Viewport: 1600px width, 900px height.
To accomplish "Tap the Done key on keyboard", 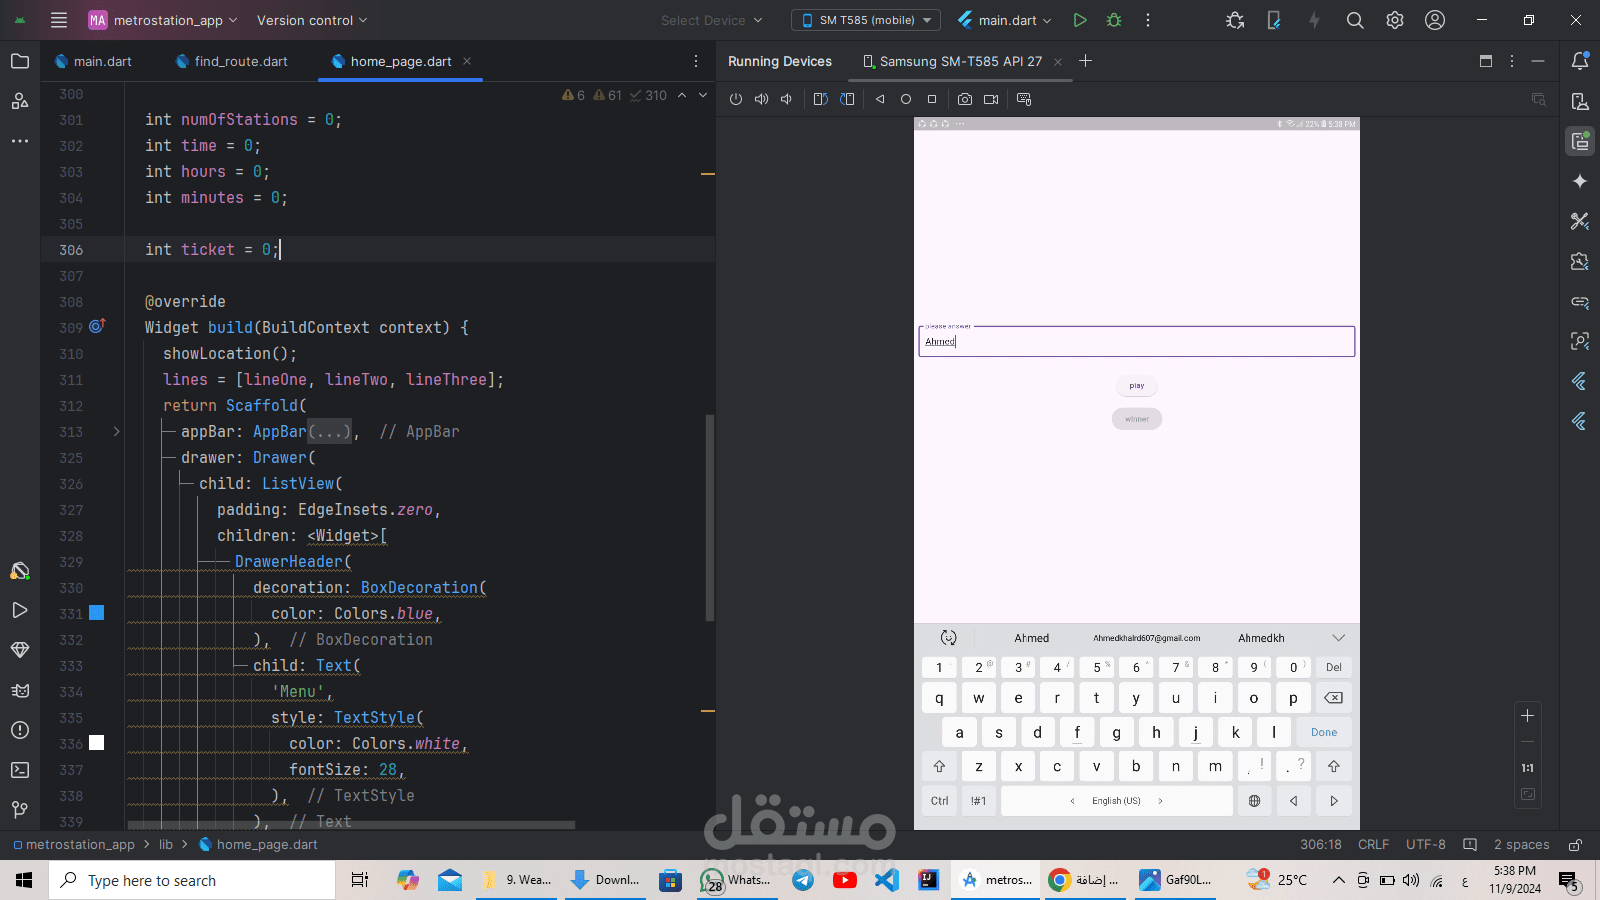I will (x=1324, y=732).
